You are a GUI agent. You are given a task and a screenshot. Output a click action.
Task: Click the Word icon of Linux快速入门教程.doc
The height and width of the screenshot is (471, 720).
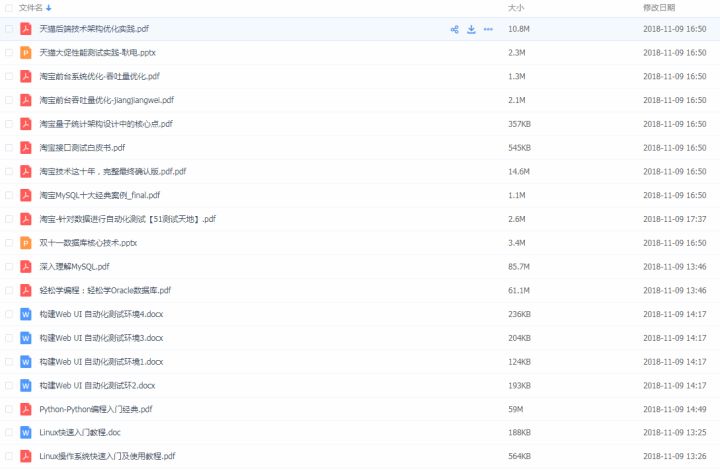click(26, 432)
